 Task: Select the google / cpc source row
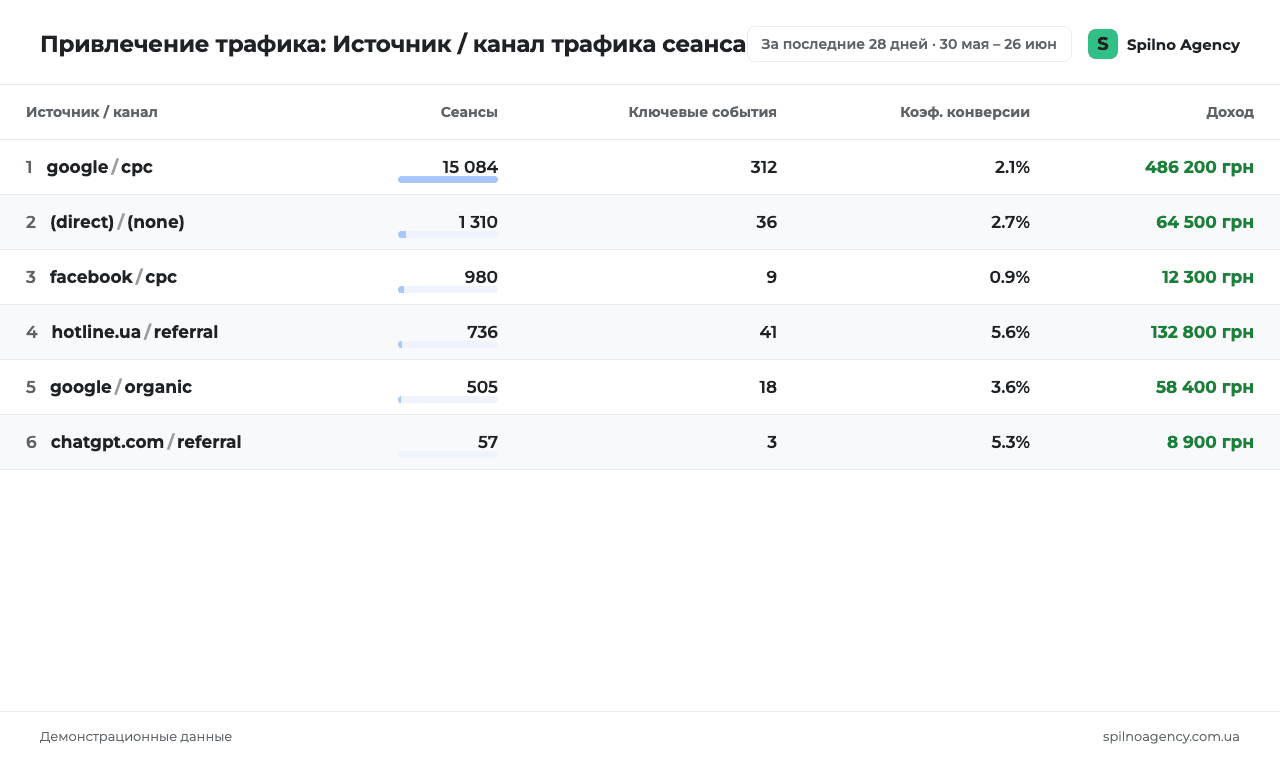click(640, 167)
